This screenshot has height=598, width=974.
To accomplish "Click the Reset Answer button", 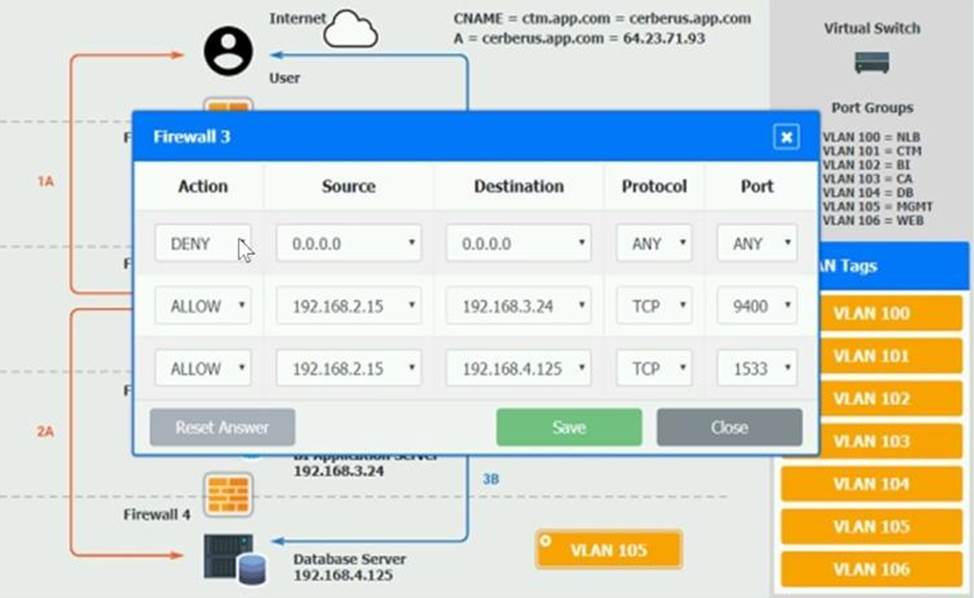I will pos(222,427).
